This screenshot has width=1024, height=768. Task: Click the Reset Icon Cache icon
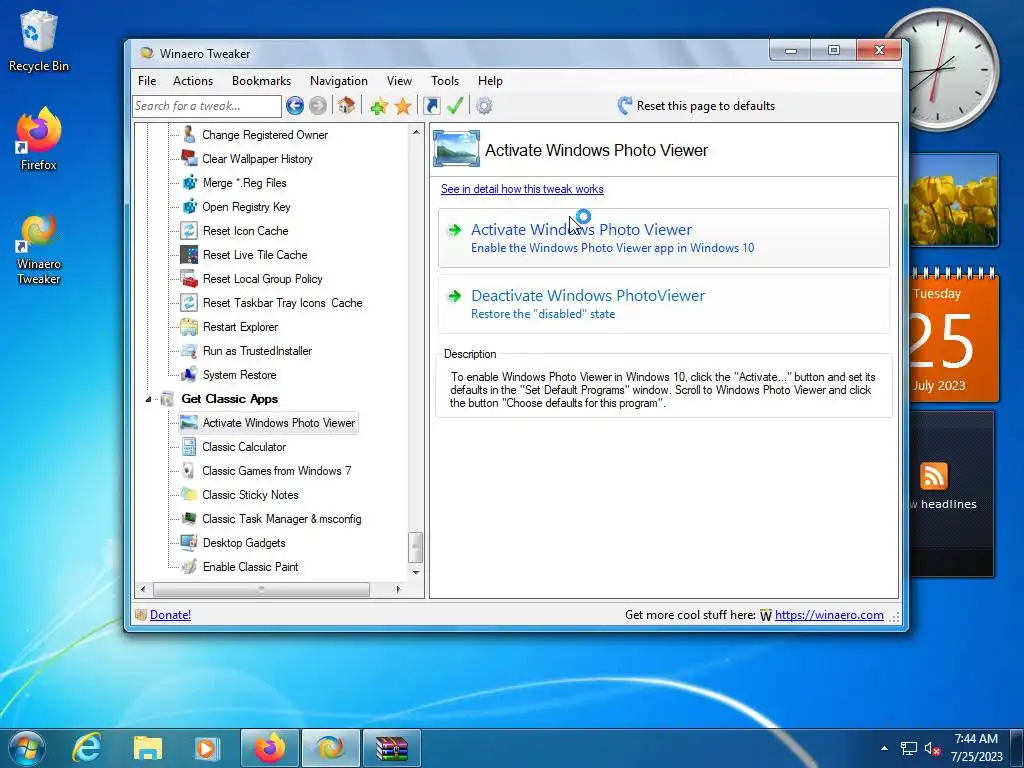(x=189, y=231)
